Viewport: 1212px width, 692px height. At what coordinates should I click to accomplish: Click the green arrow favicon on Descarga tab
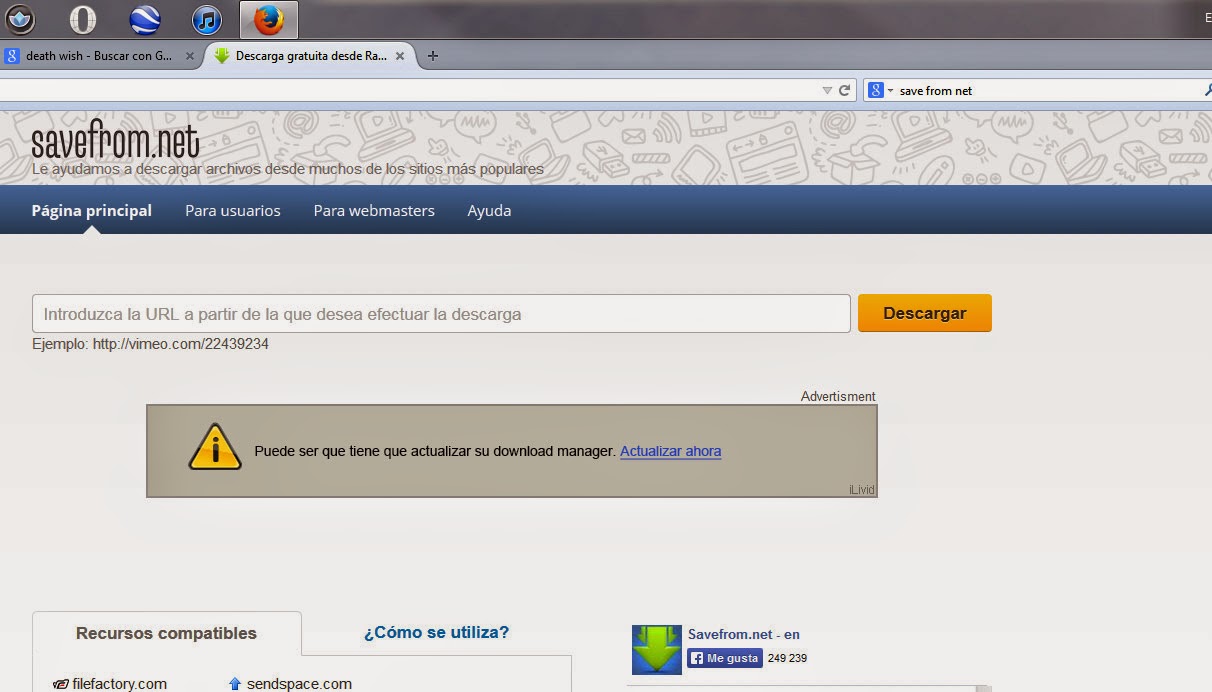(x=222, y=56)
